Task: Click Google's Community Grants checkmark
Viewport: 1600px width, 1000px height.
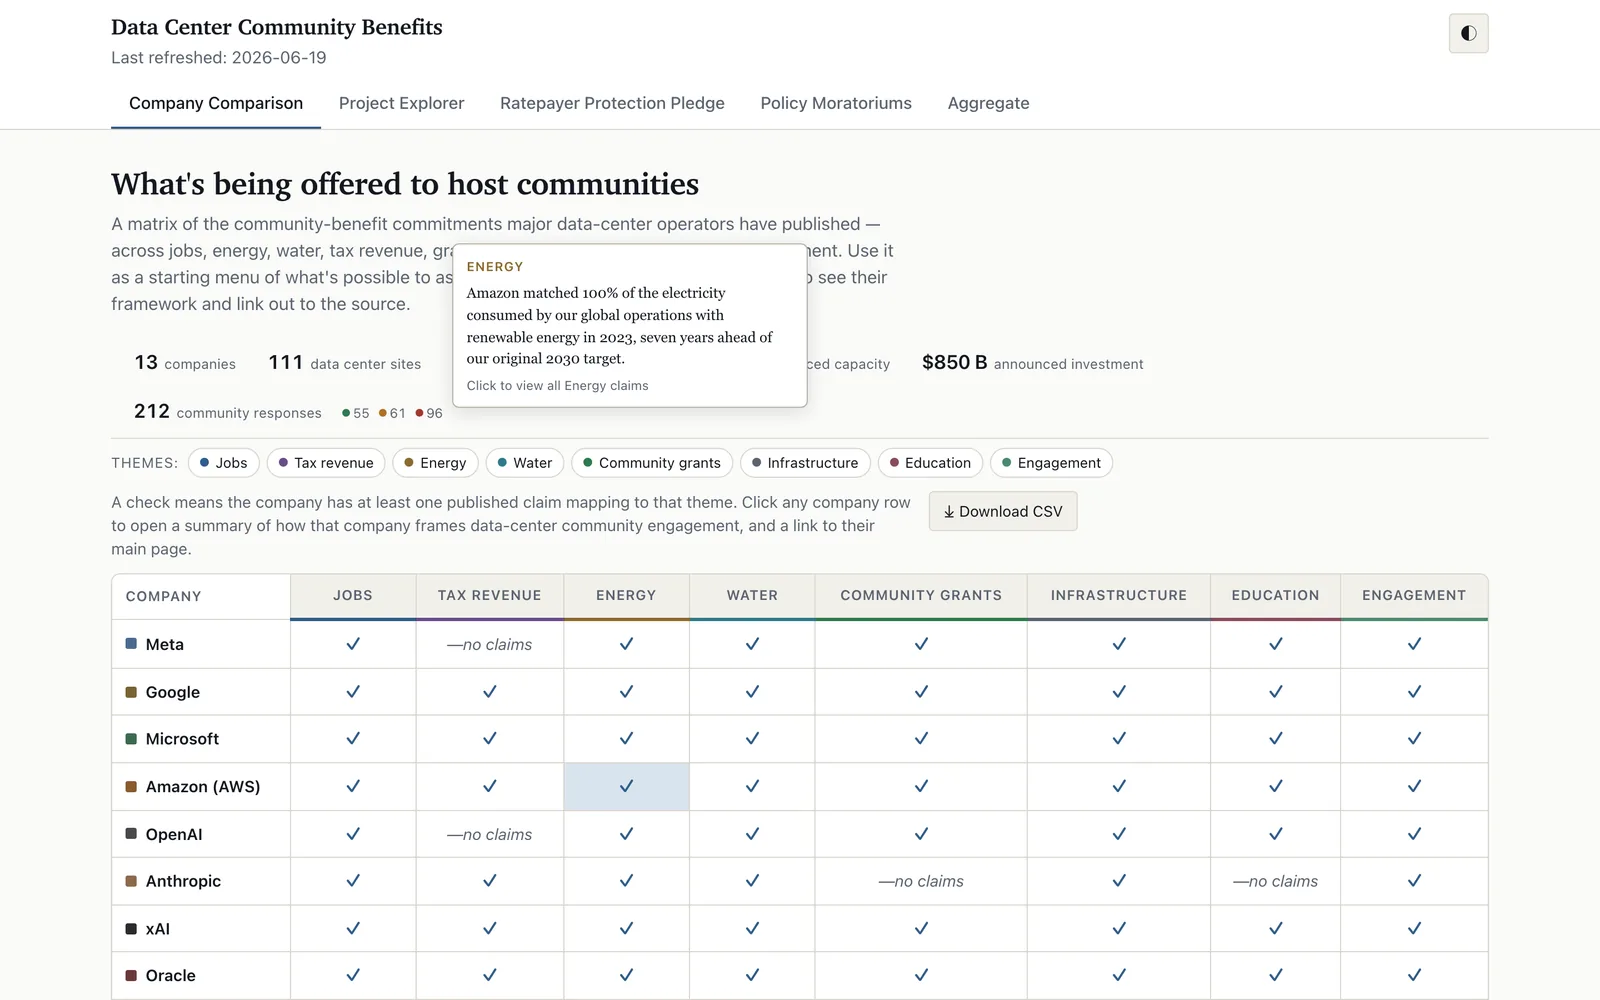Action: point(921,692)
